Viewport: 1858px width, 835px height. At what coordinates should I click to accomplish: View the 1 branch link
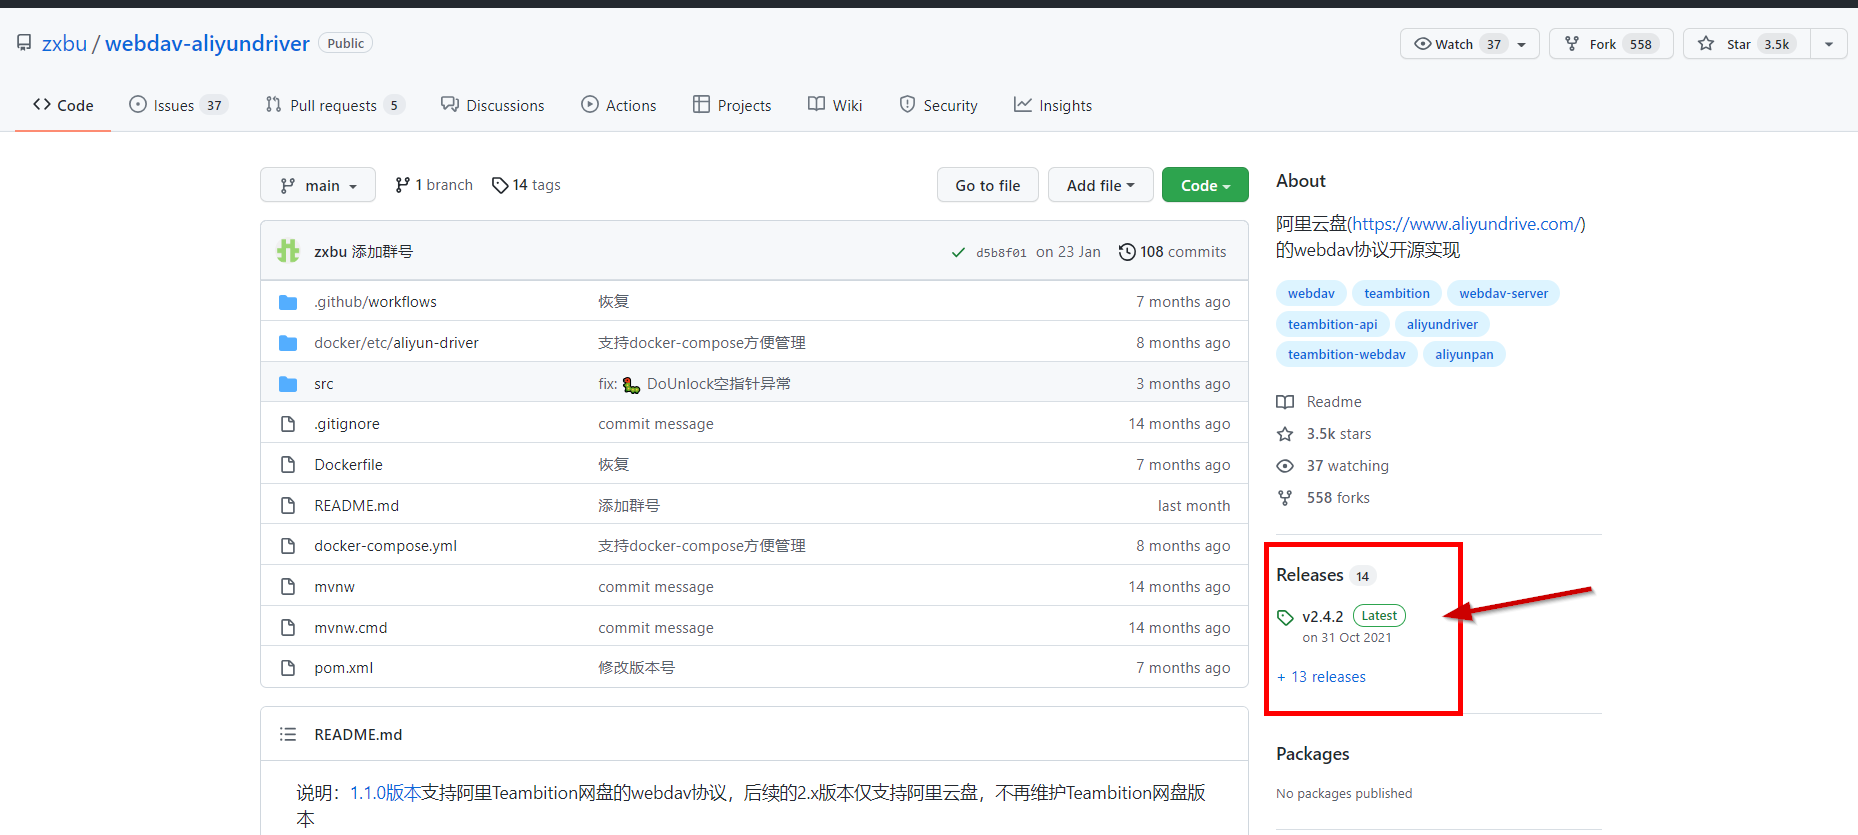[x=434, y=185]
